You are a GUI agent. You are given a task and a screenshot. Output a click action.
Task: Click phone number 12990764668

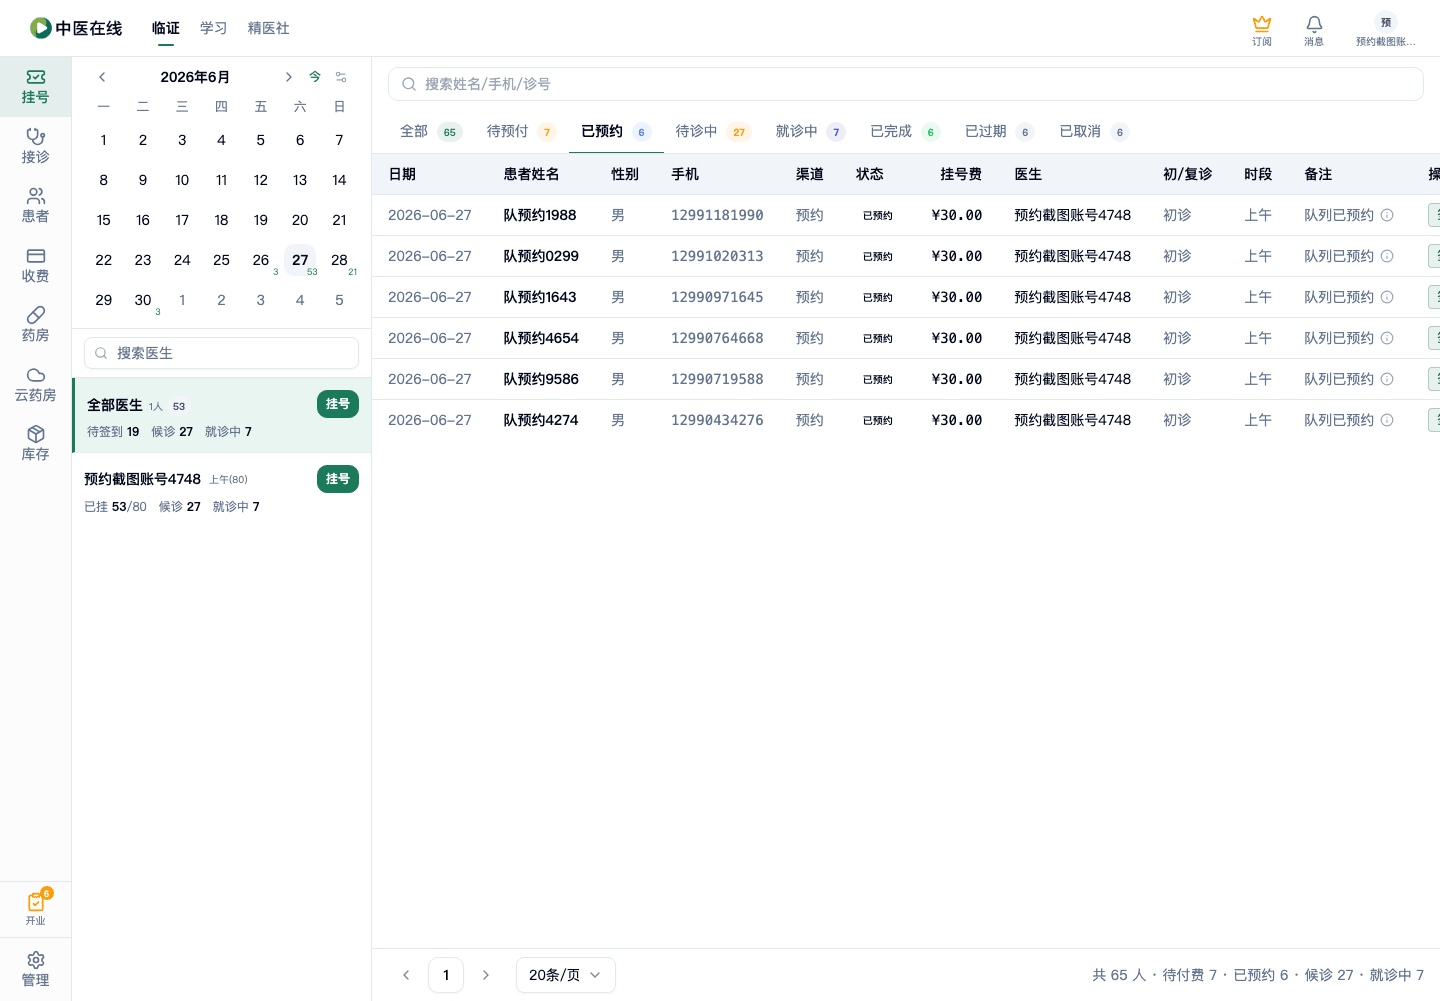pos(717,338)
